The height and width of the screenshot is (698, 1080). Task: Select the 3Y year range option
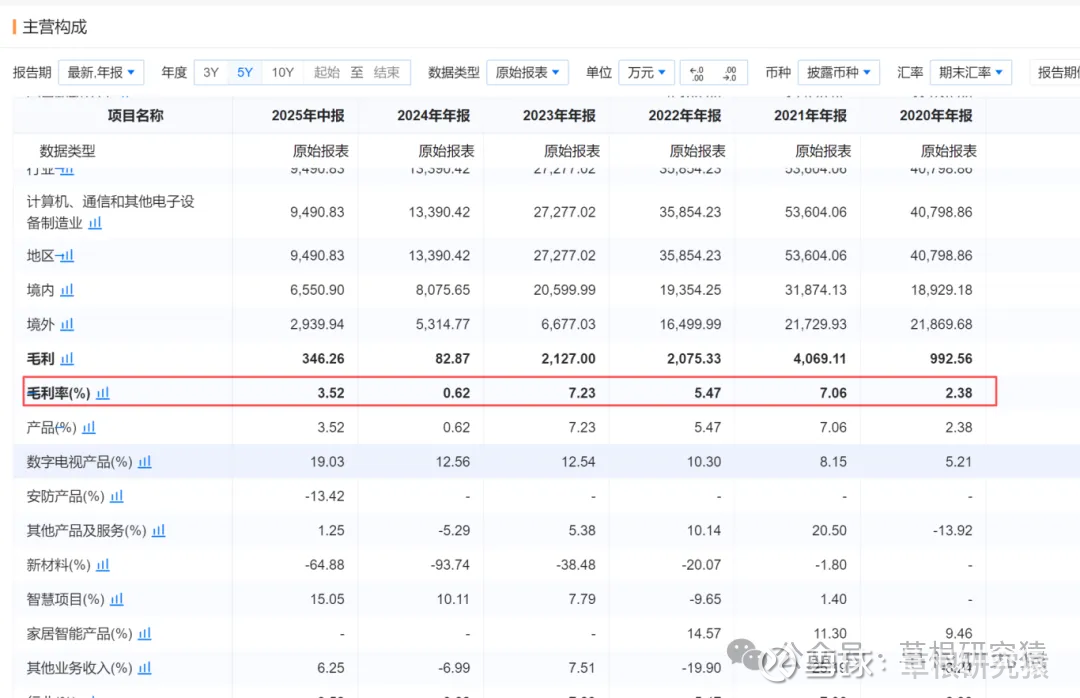pyautogui.click(x=211, y=73)
